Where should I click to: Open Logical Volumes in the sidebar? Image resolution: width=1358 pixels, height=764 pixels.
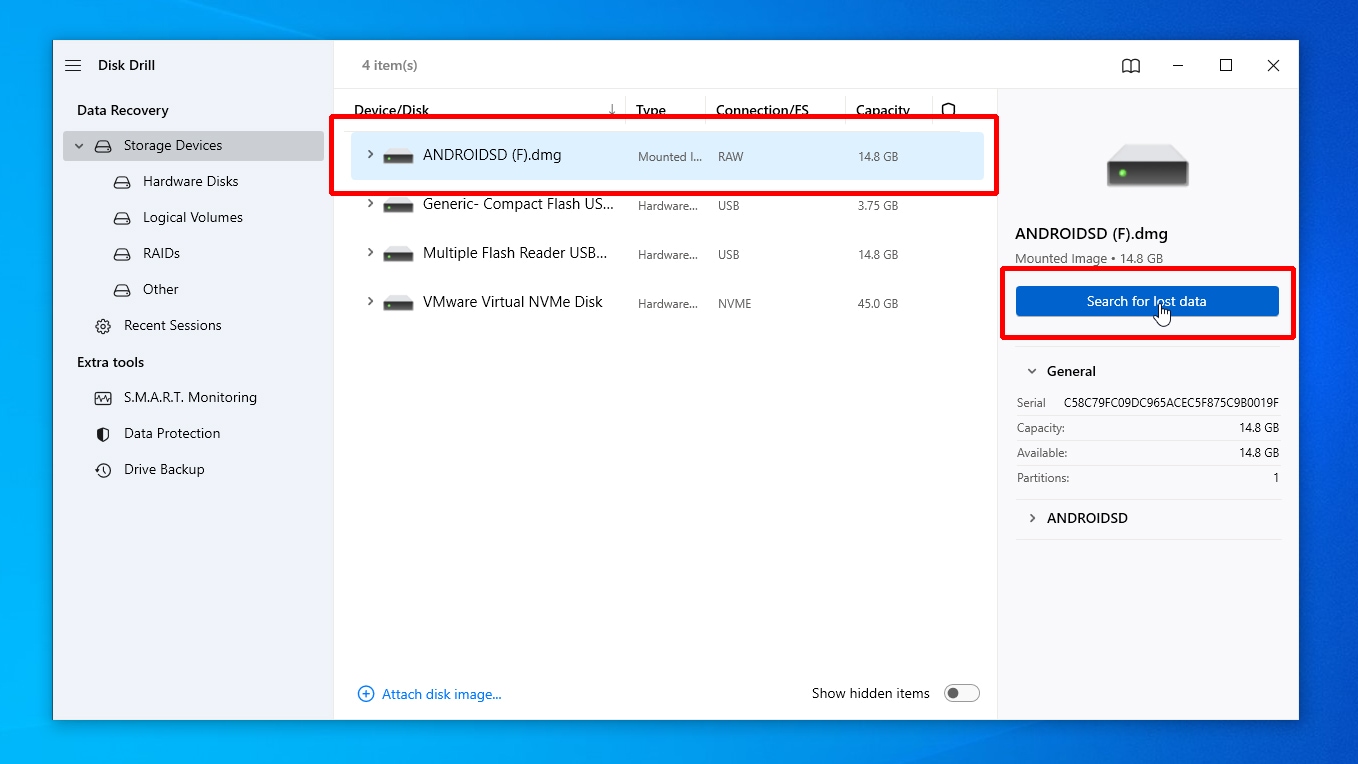tap(193, 218)
